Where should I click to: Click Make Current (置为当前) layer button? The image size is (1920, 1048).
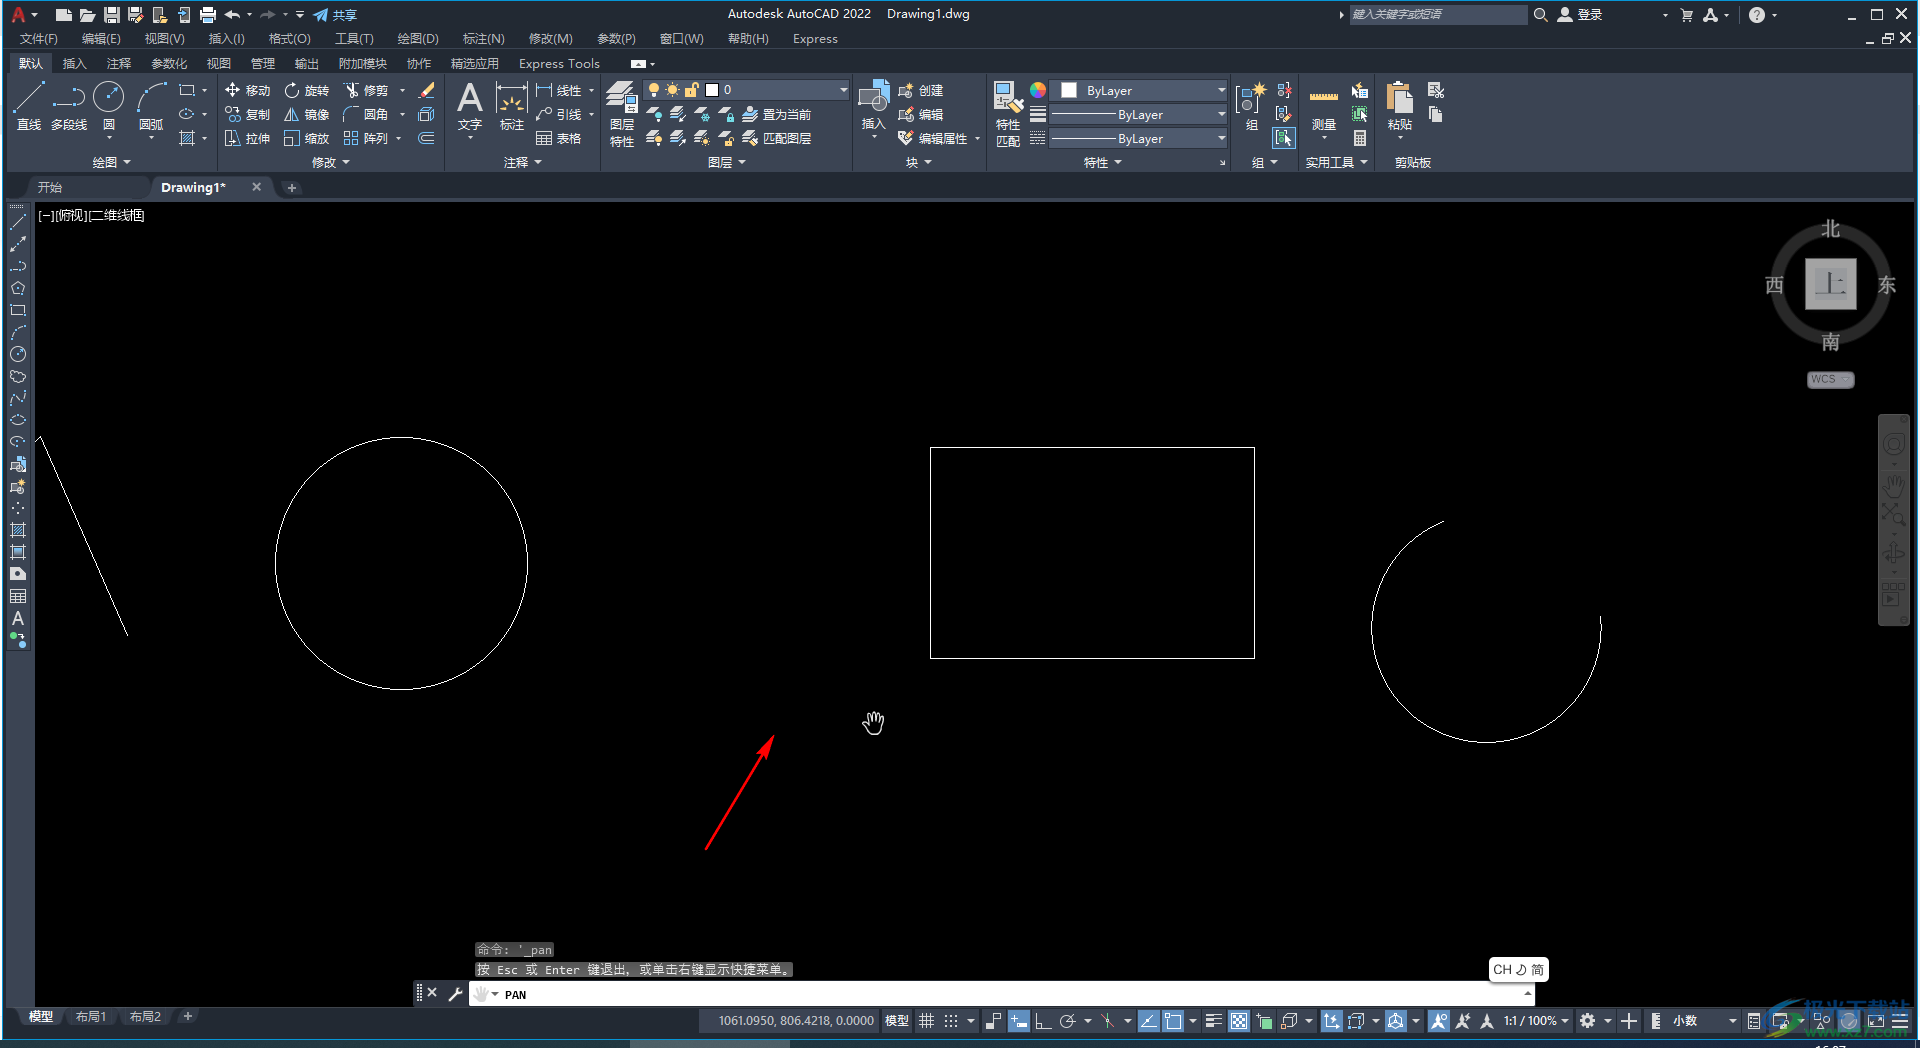point(777,114)
